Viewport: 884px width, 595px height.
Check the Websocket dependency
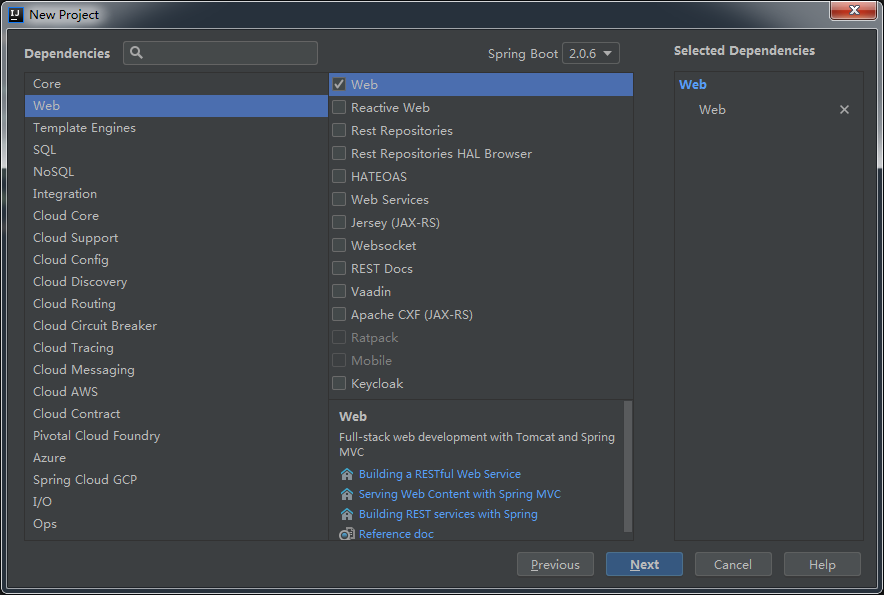339,245
